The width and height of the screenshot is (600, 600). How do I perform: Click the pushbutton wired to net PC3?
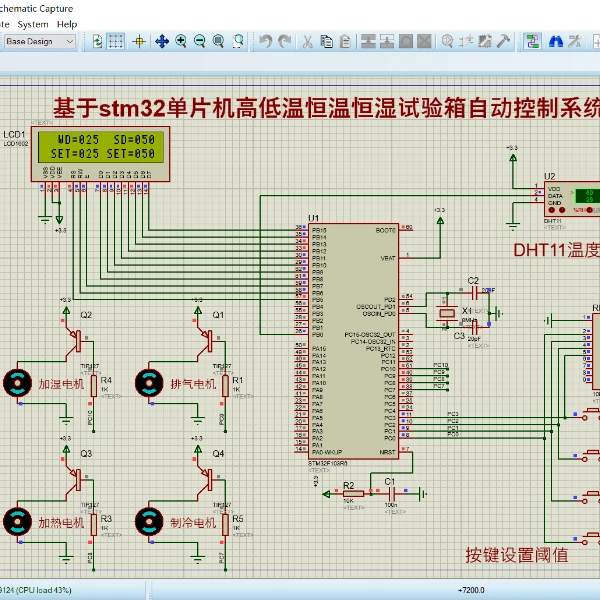[590, 414]
